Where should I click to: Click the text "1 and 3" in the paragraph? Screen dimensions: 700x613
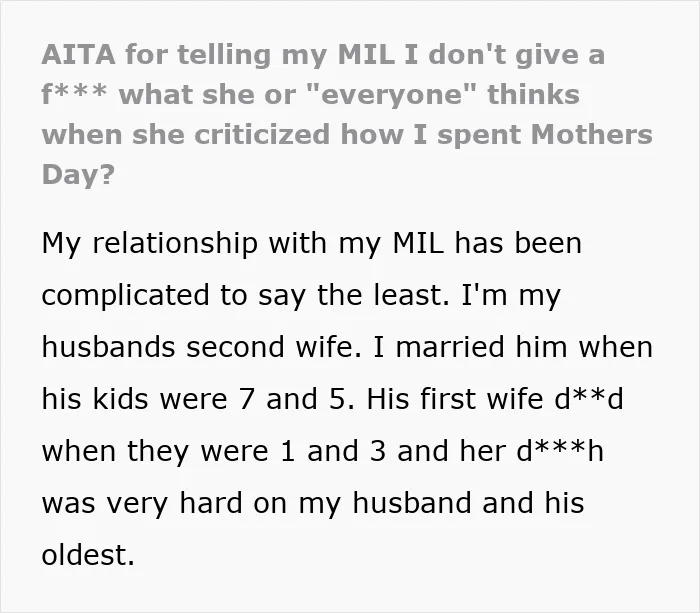(332, 451)
